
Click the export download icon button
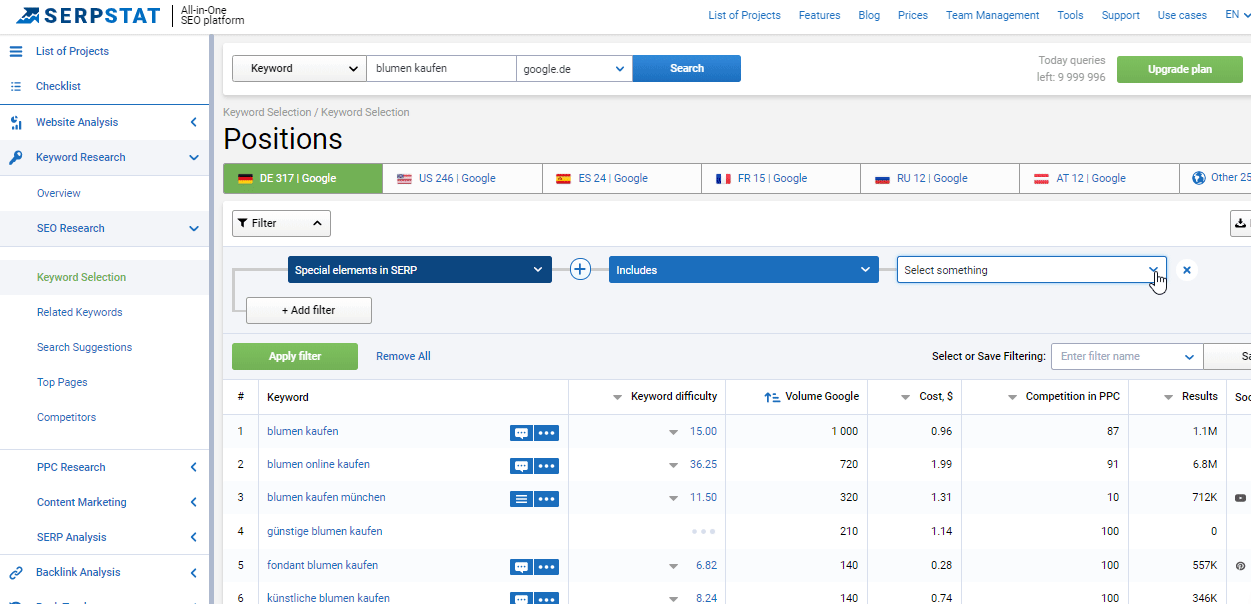tap(1240, 223)
